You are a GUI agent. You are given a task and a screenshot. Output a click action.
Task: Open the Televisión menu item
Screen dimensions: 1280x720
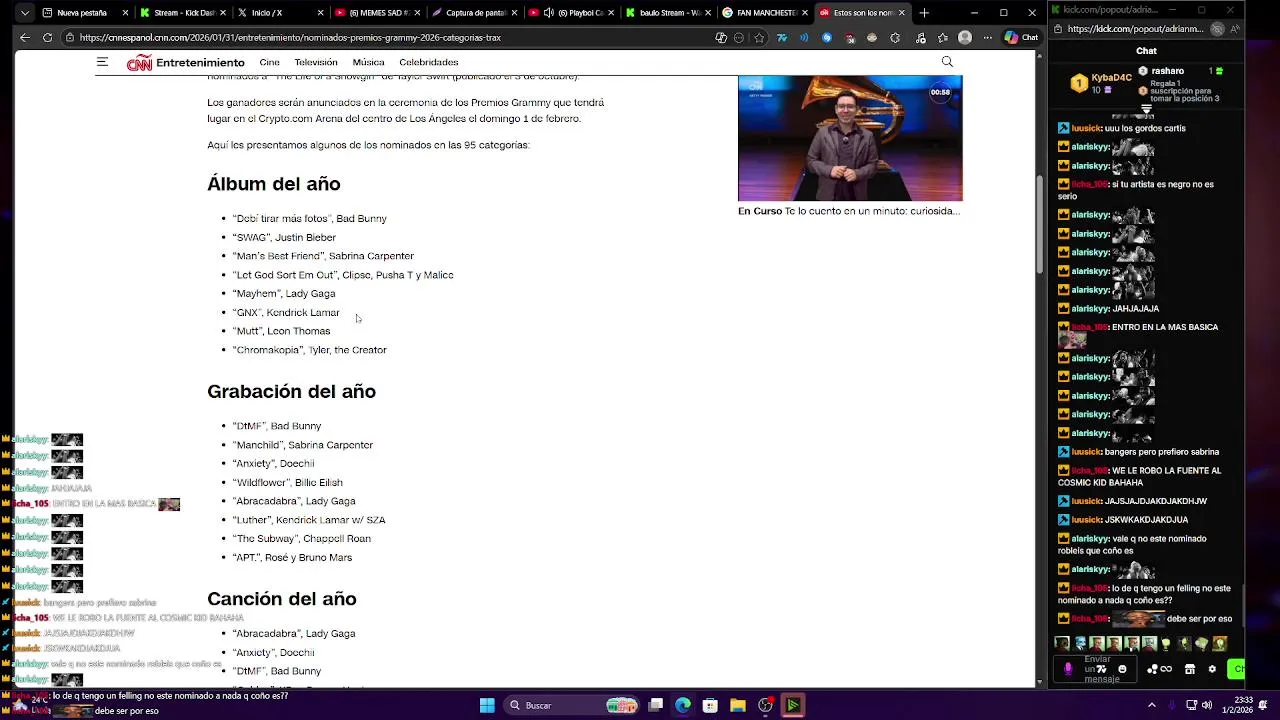[316, 62]
